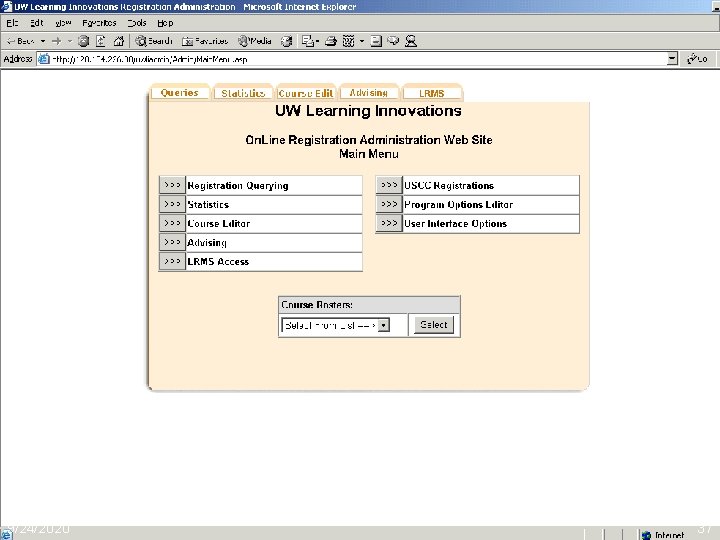Open the Search toolbar button
This screenshot has height=540, width=720.
click(x=154, y=41)
